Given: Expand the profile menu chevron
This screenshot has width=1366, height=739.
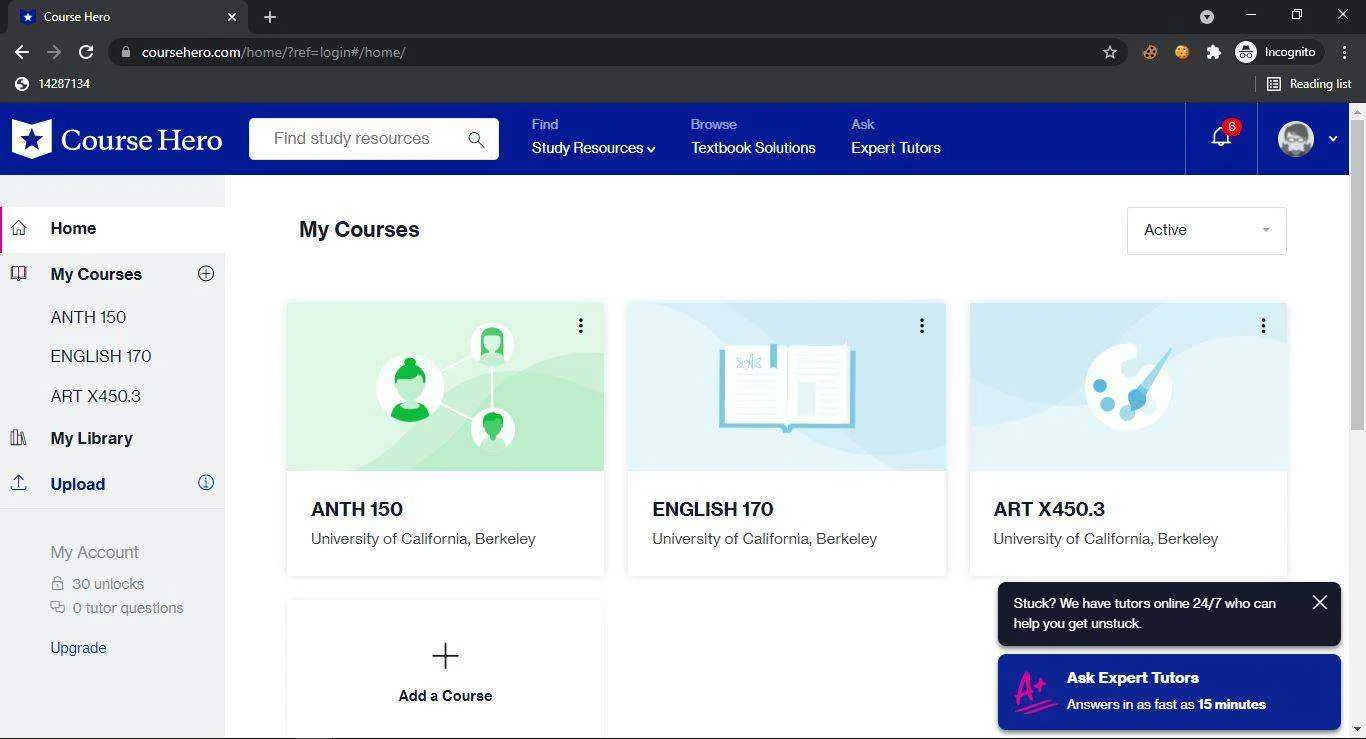Looking at the screenshot, I should 1333,139.
